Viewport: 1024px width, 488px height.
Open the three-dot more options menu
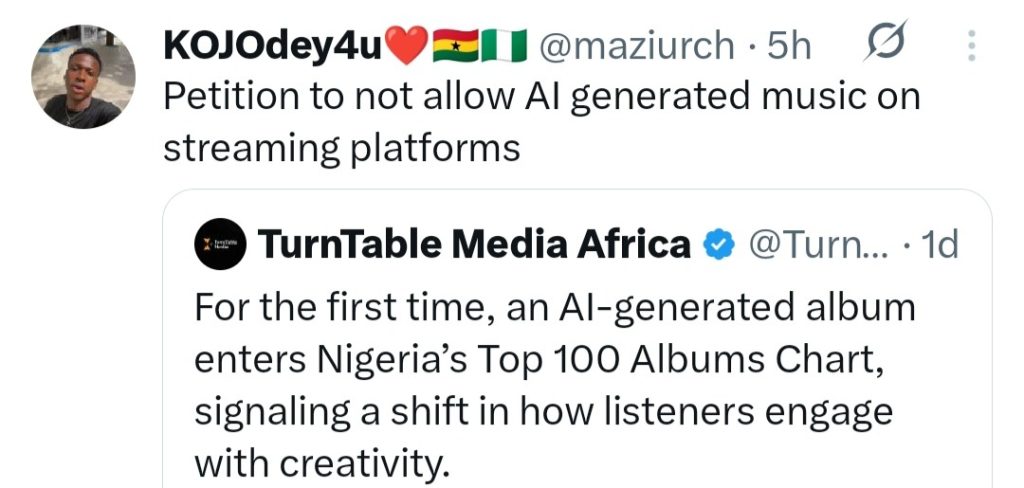969,45
